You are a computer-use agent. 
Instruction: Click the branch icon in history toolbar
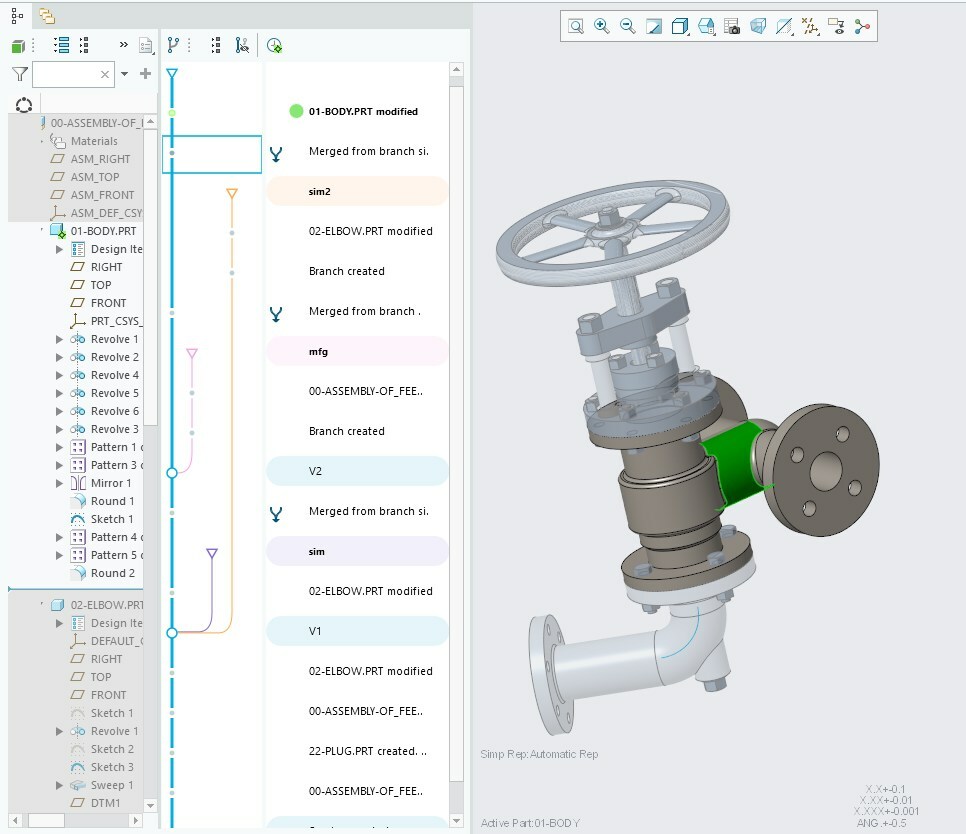[x=174, y=45]
